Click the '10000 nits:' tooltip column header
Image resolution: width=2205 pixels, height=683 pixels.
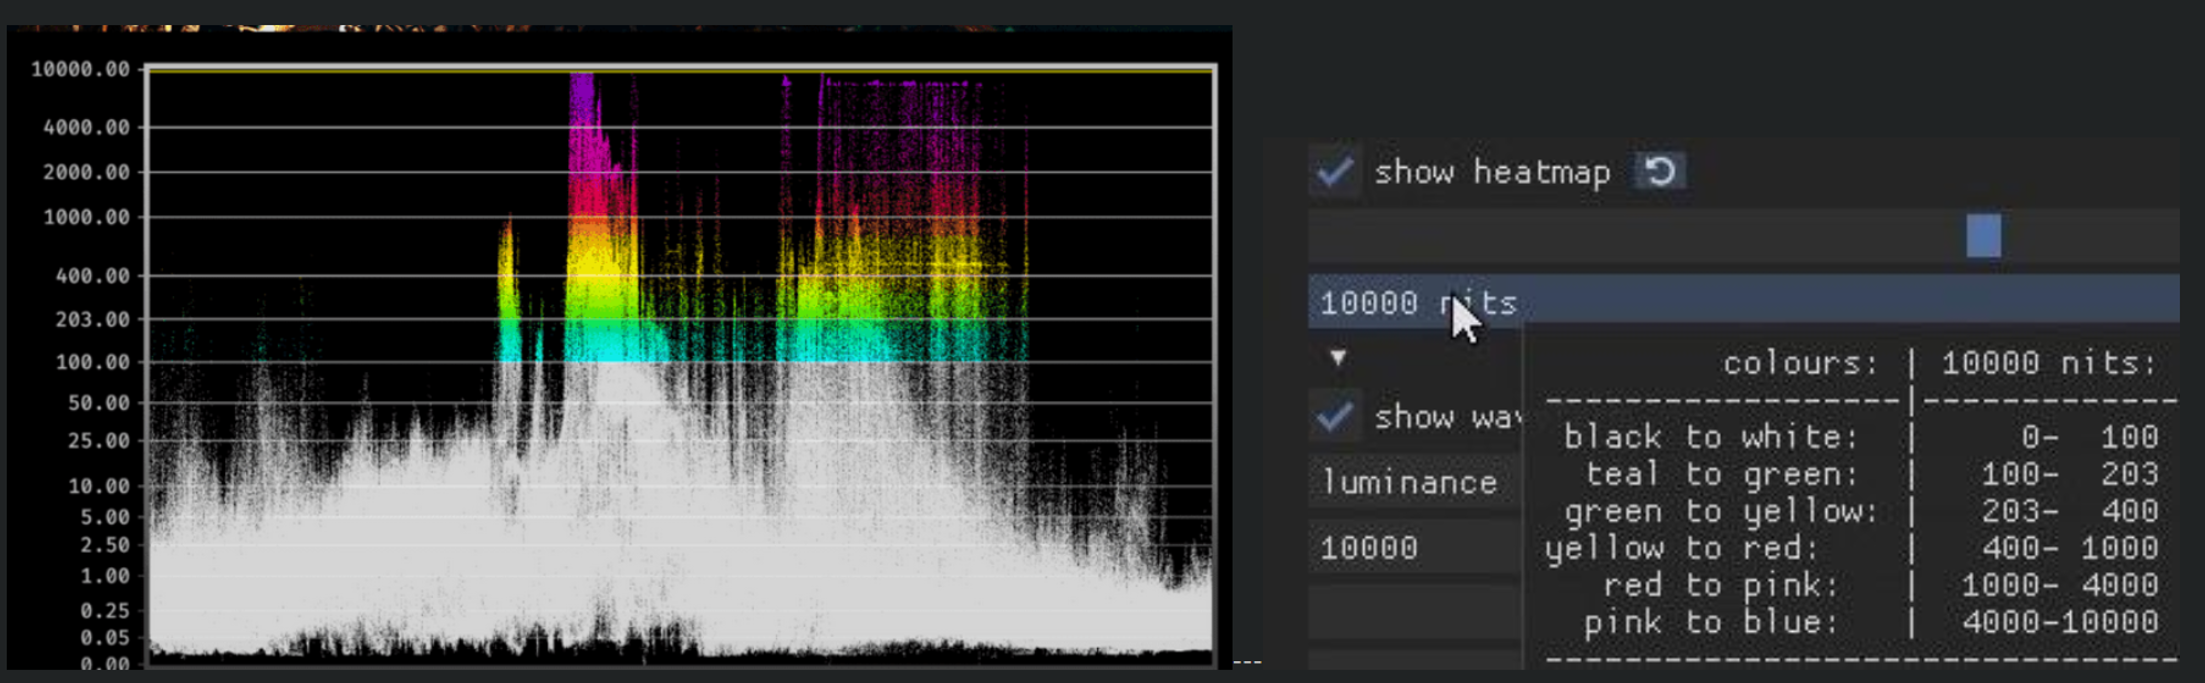2049,363
